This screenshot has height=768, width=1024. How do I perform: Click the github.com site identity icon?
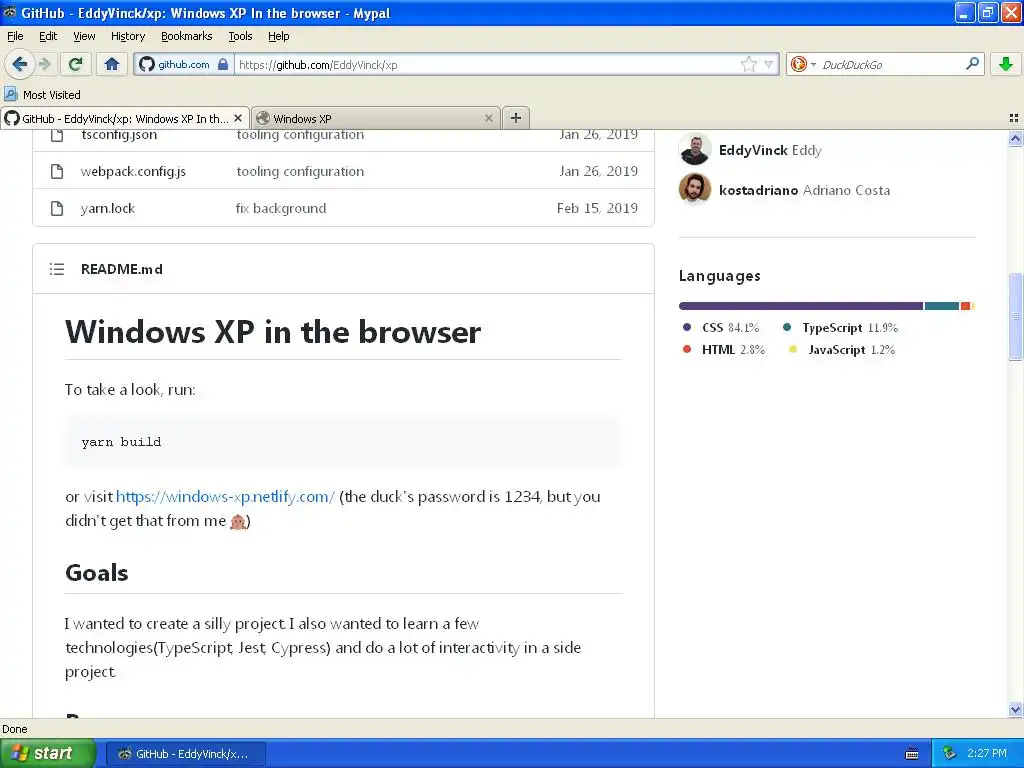click(147, 64)
